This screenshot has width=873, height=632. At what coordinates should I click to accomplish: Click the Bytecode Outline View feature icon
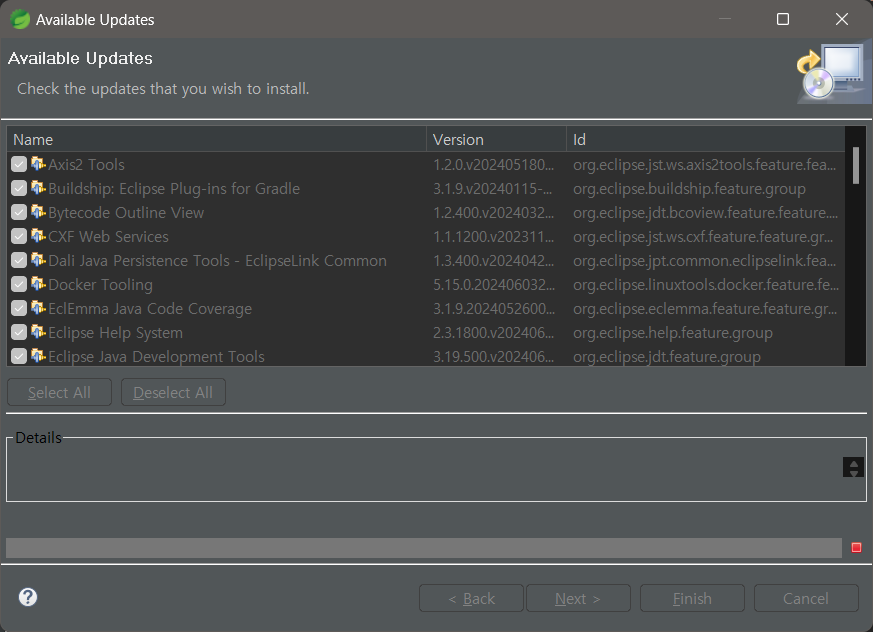coord(38,212)
